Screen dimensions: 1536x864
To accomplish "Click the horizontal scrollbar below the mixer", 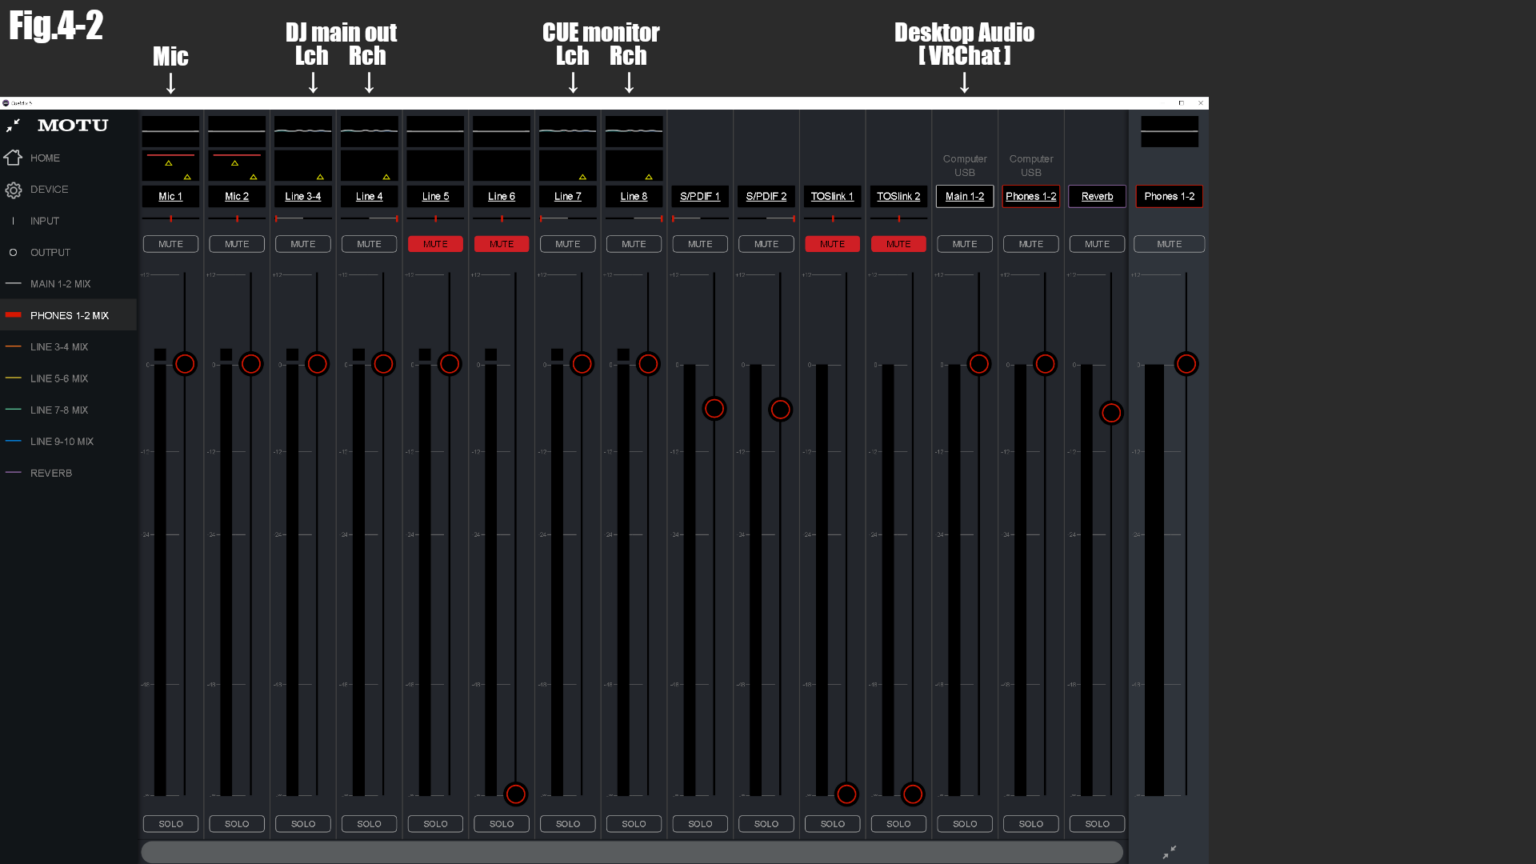I will tap(631, 852).
